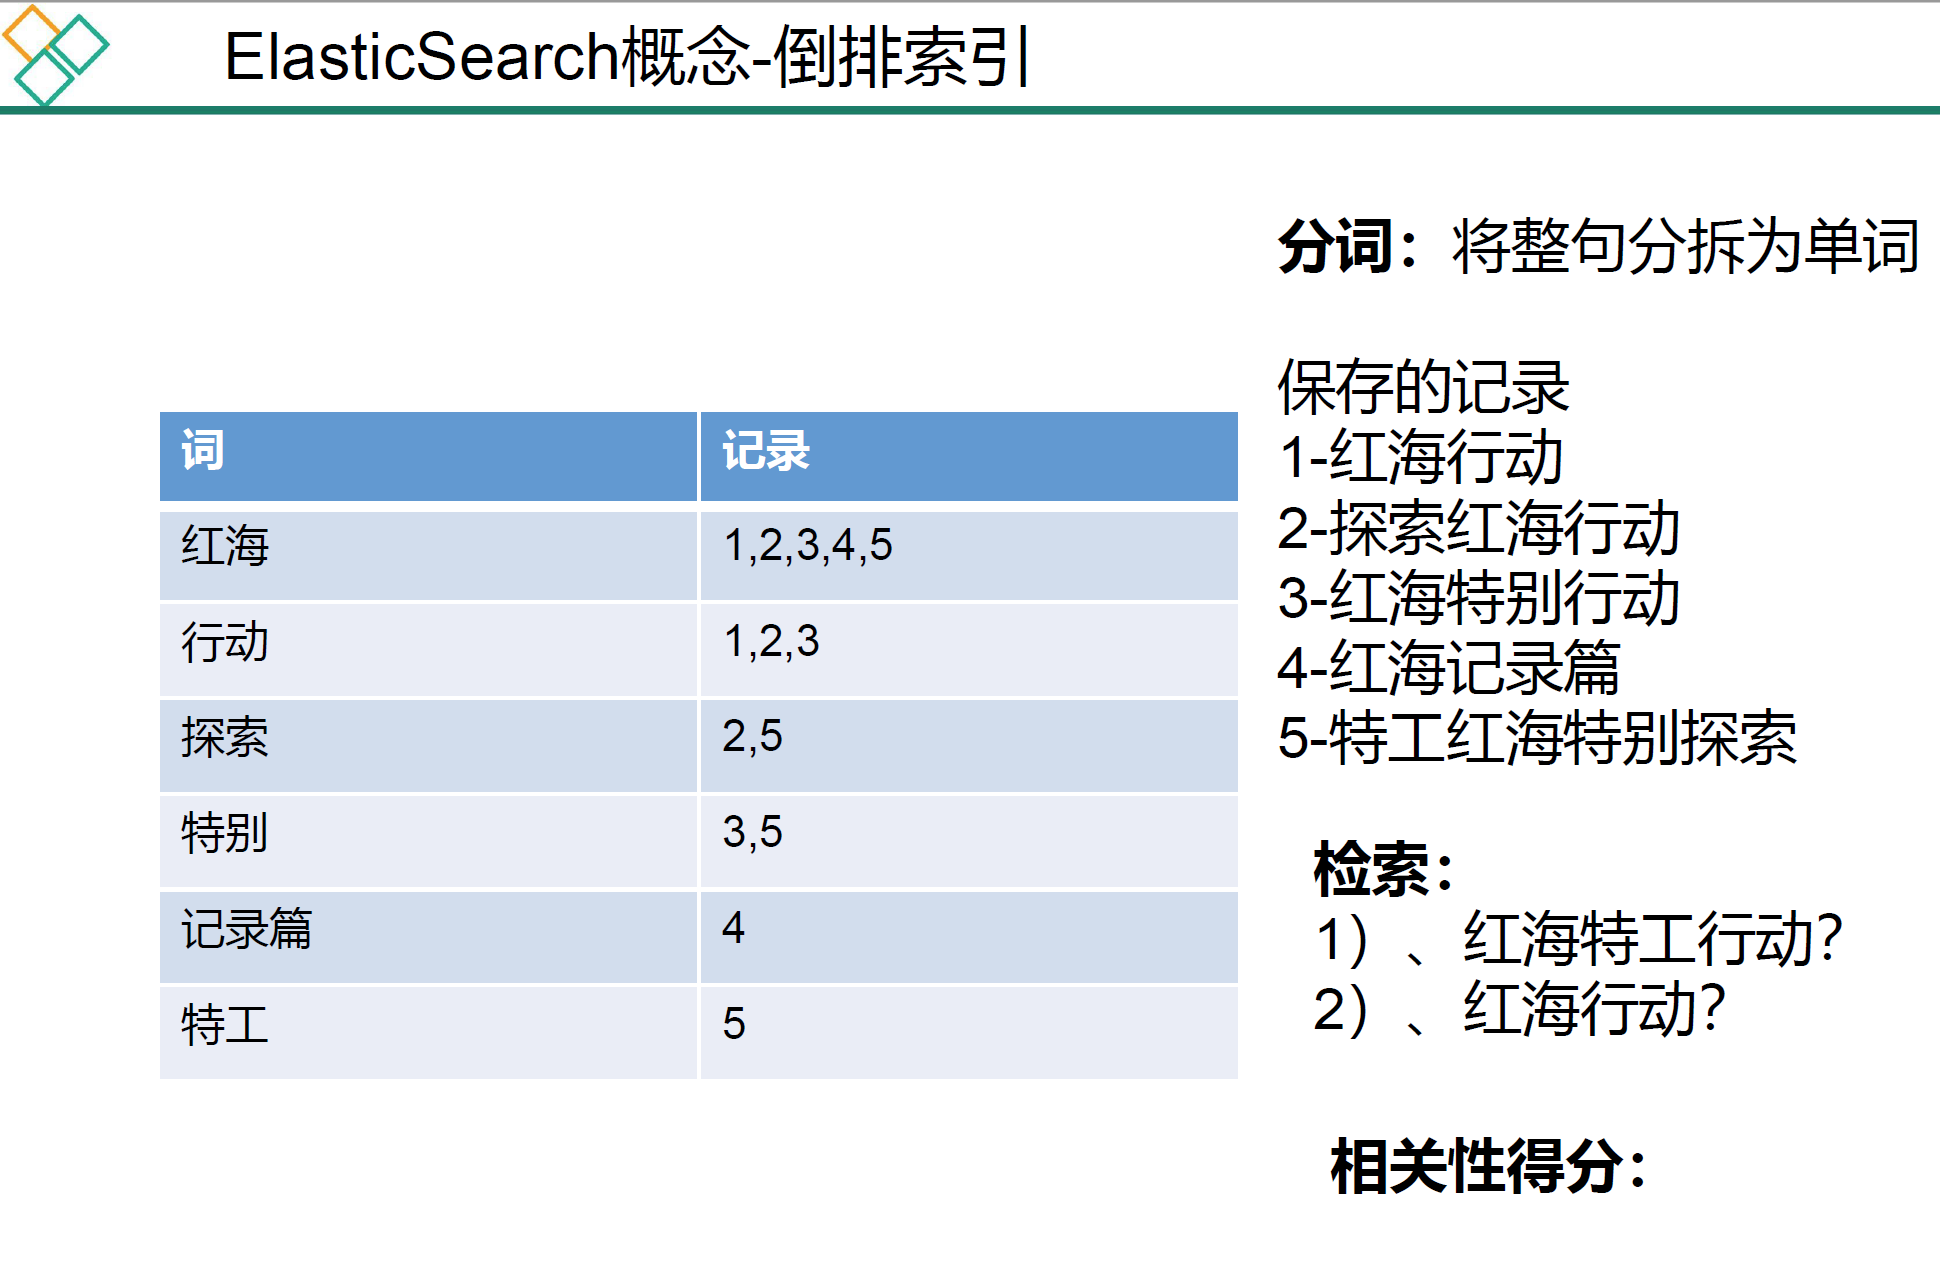Click the 词 column header

coord(203,451)
